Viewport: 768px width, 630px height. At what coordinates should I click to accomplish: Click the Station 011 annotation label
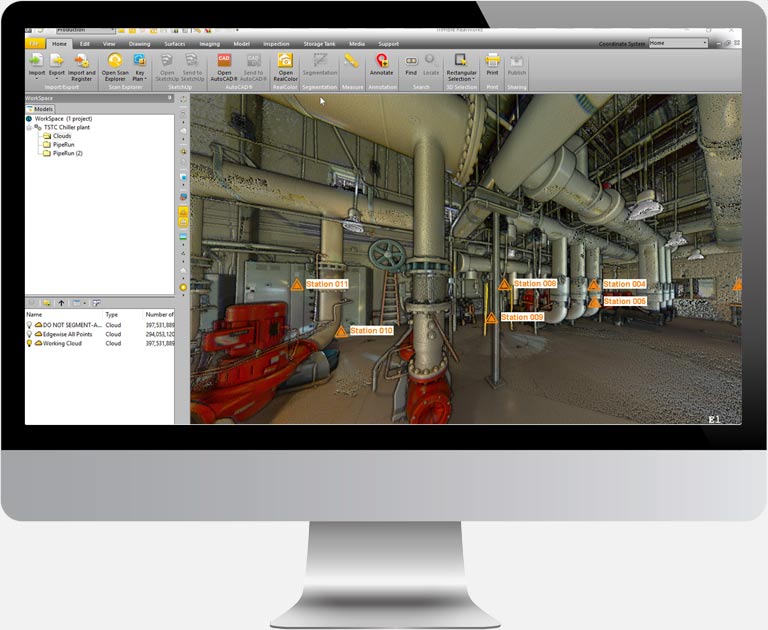[327, 284]
